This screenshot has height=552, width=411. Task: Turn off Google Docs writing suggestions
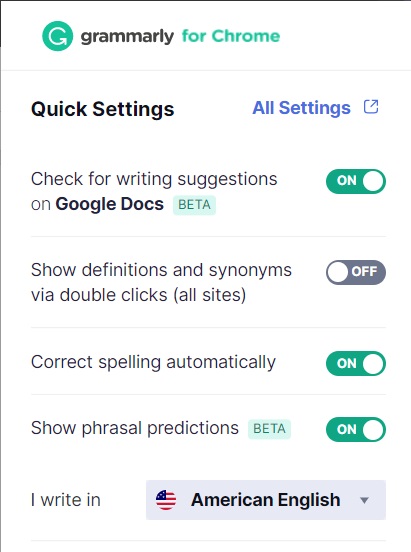coord(356,181)
